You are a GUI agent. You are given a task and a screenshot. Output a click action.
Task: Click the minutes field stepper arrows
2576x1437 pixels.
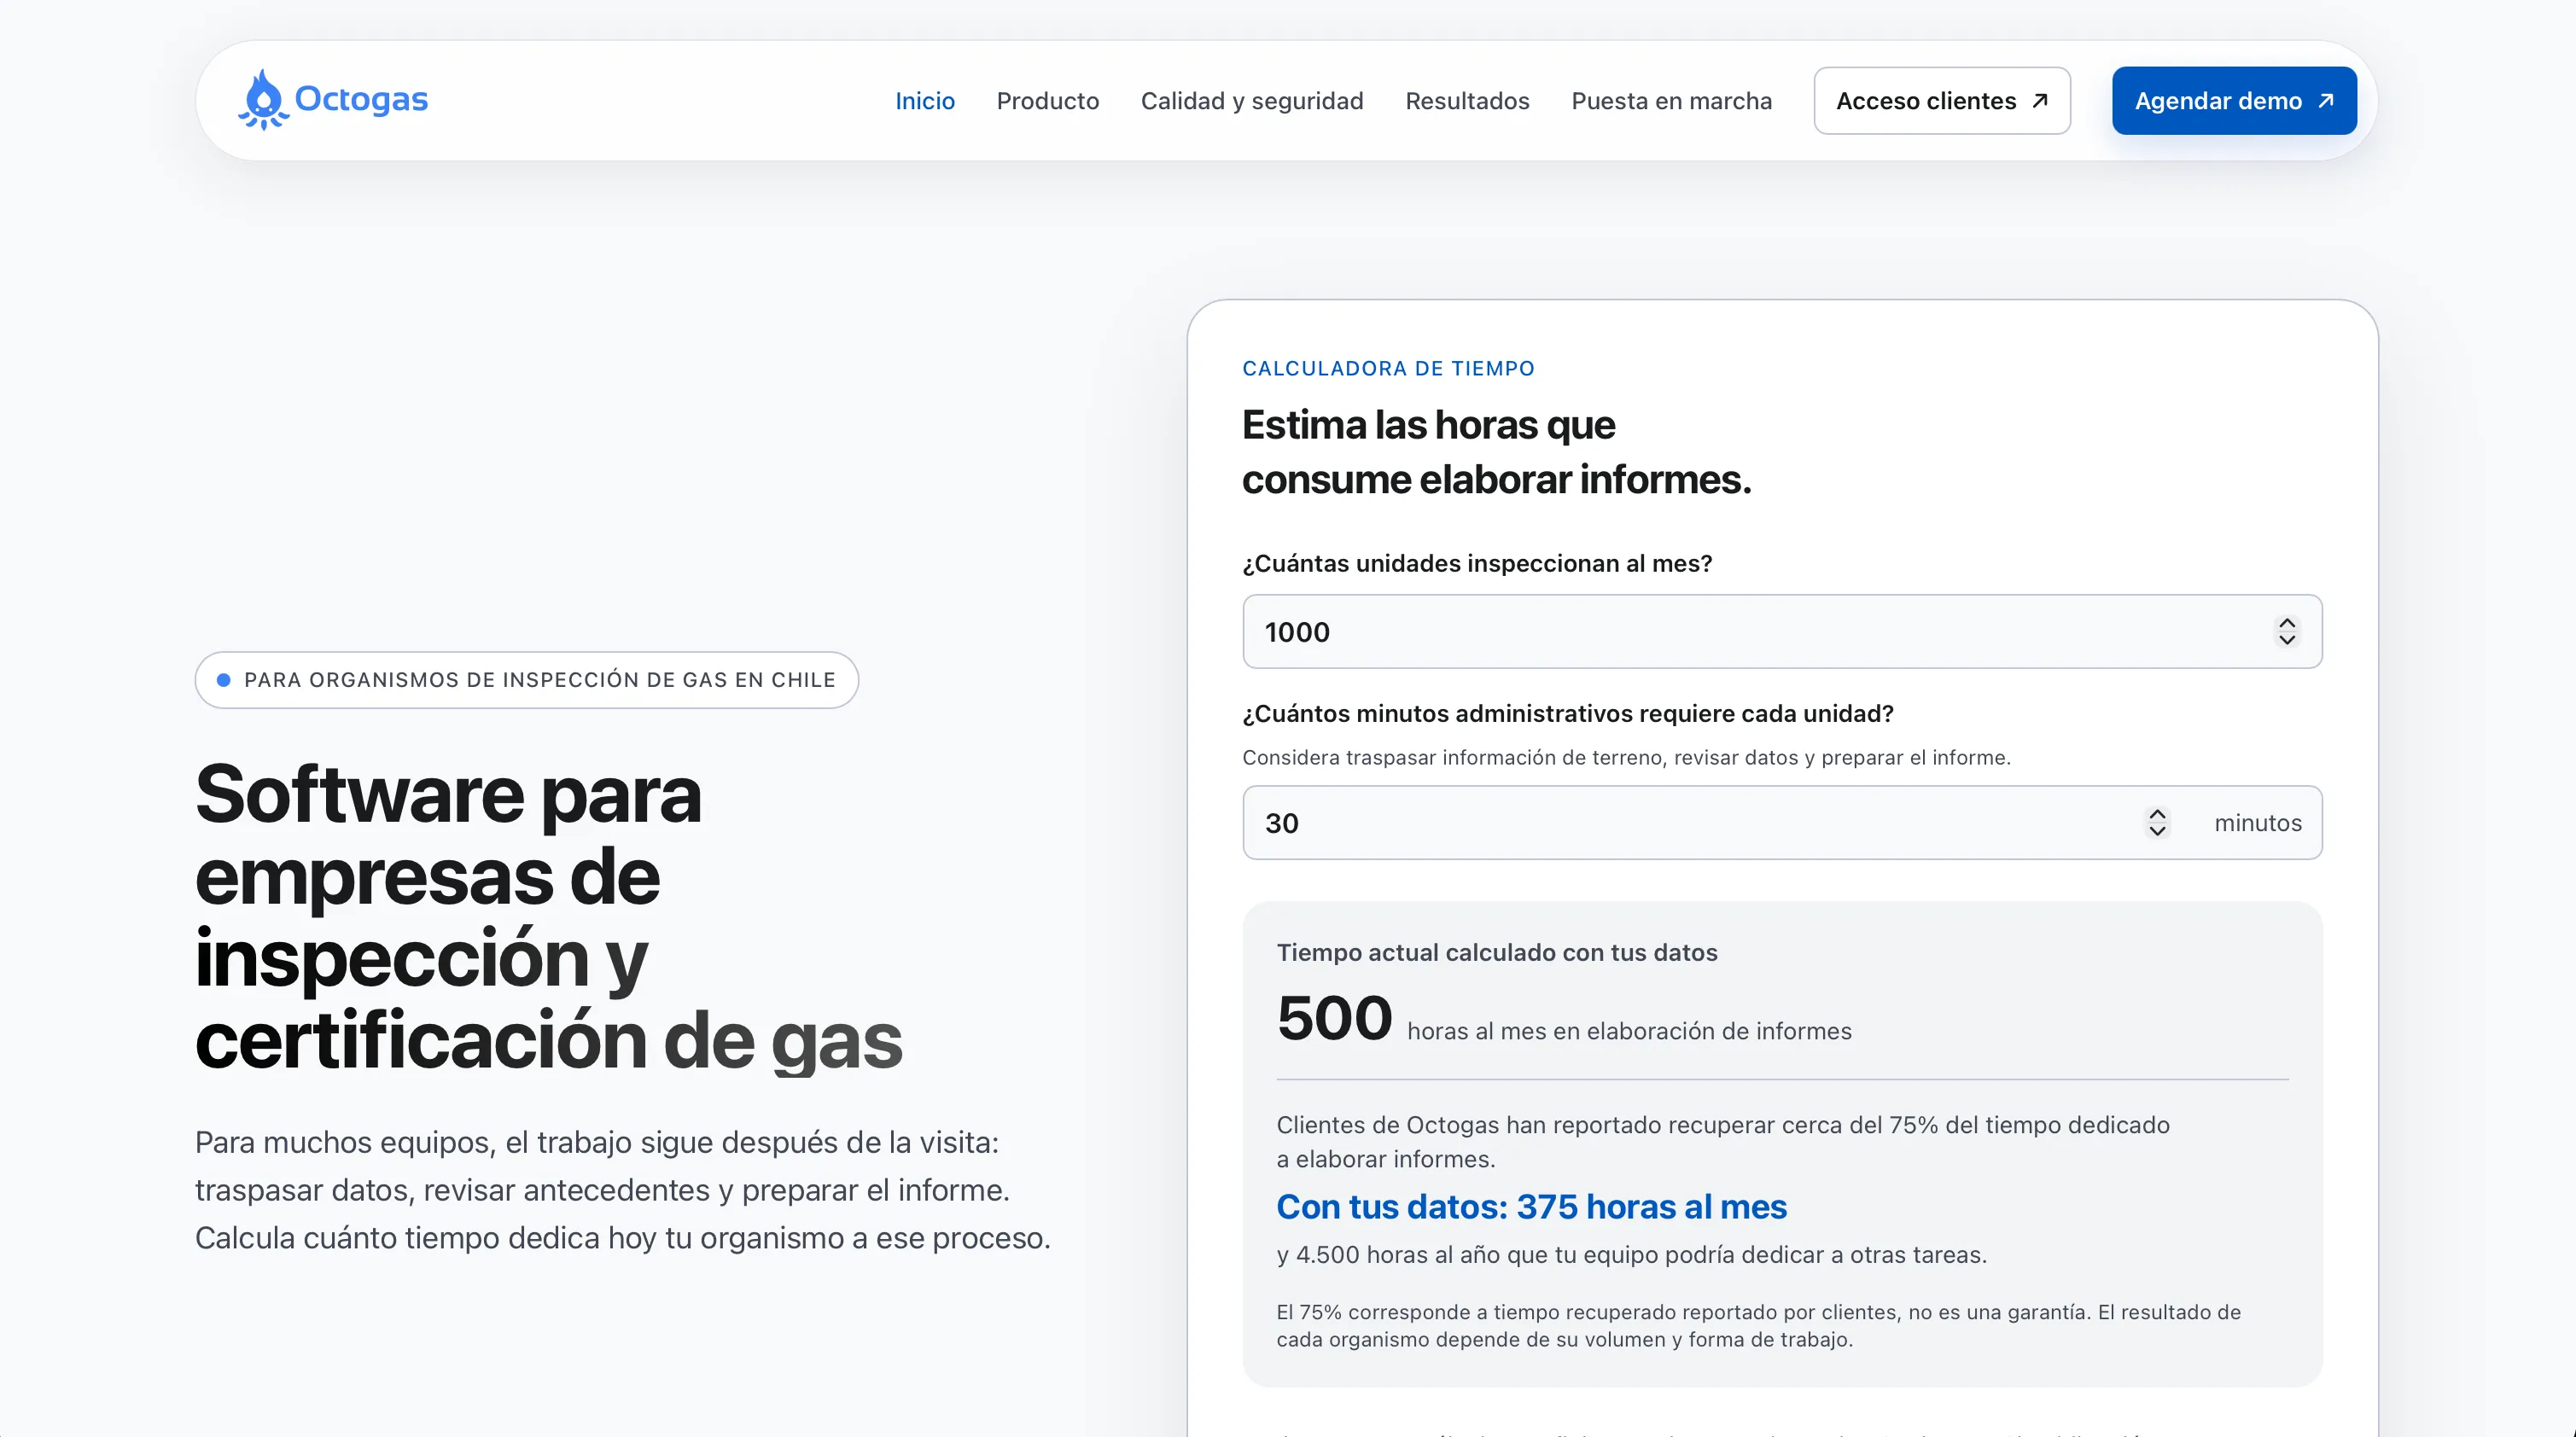2157,823
